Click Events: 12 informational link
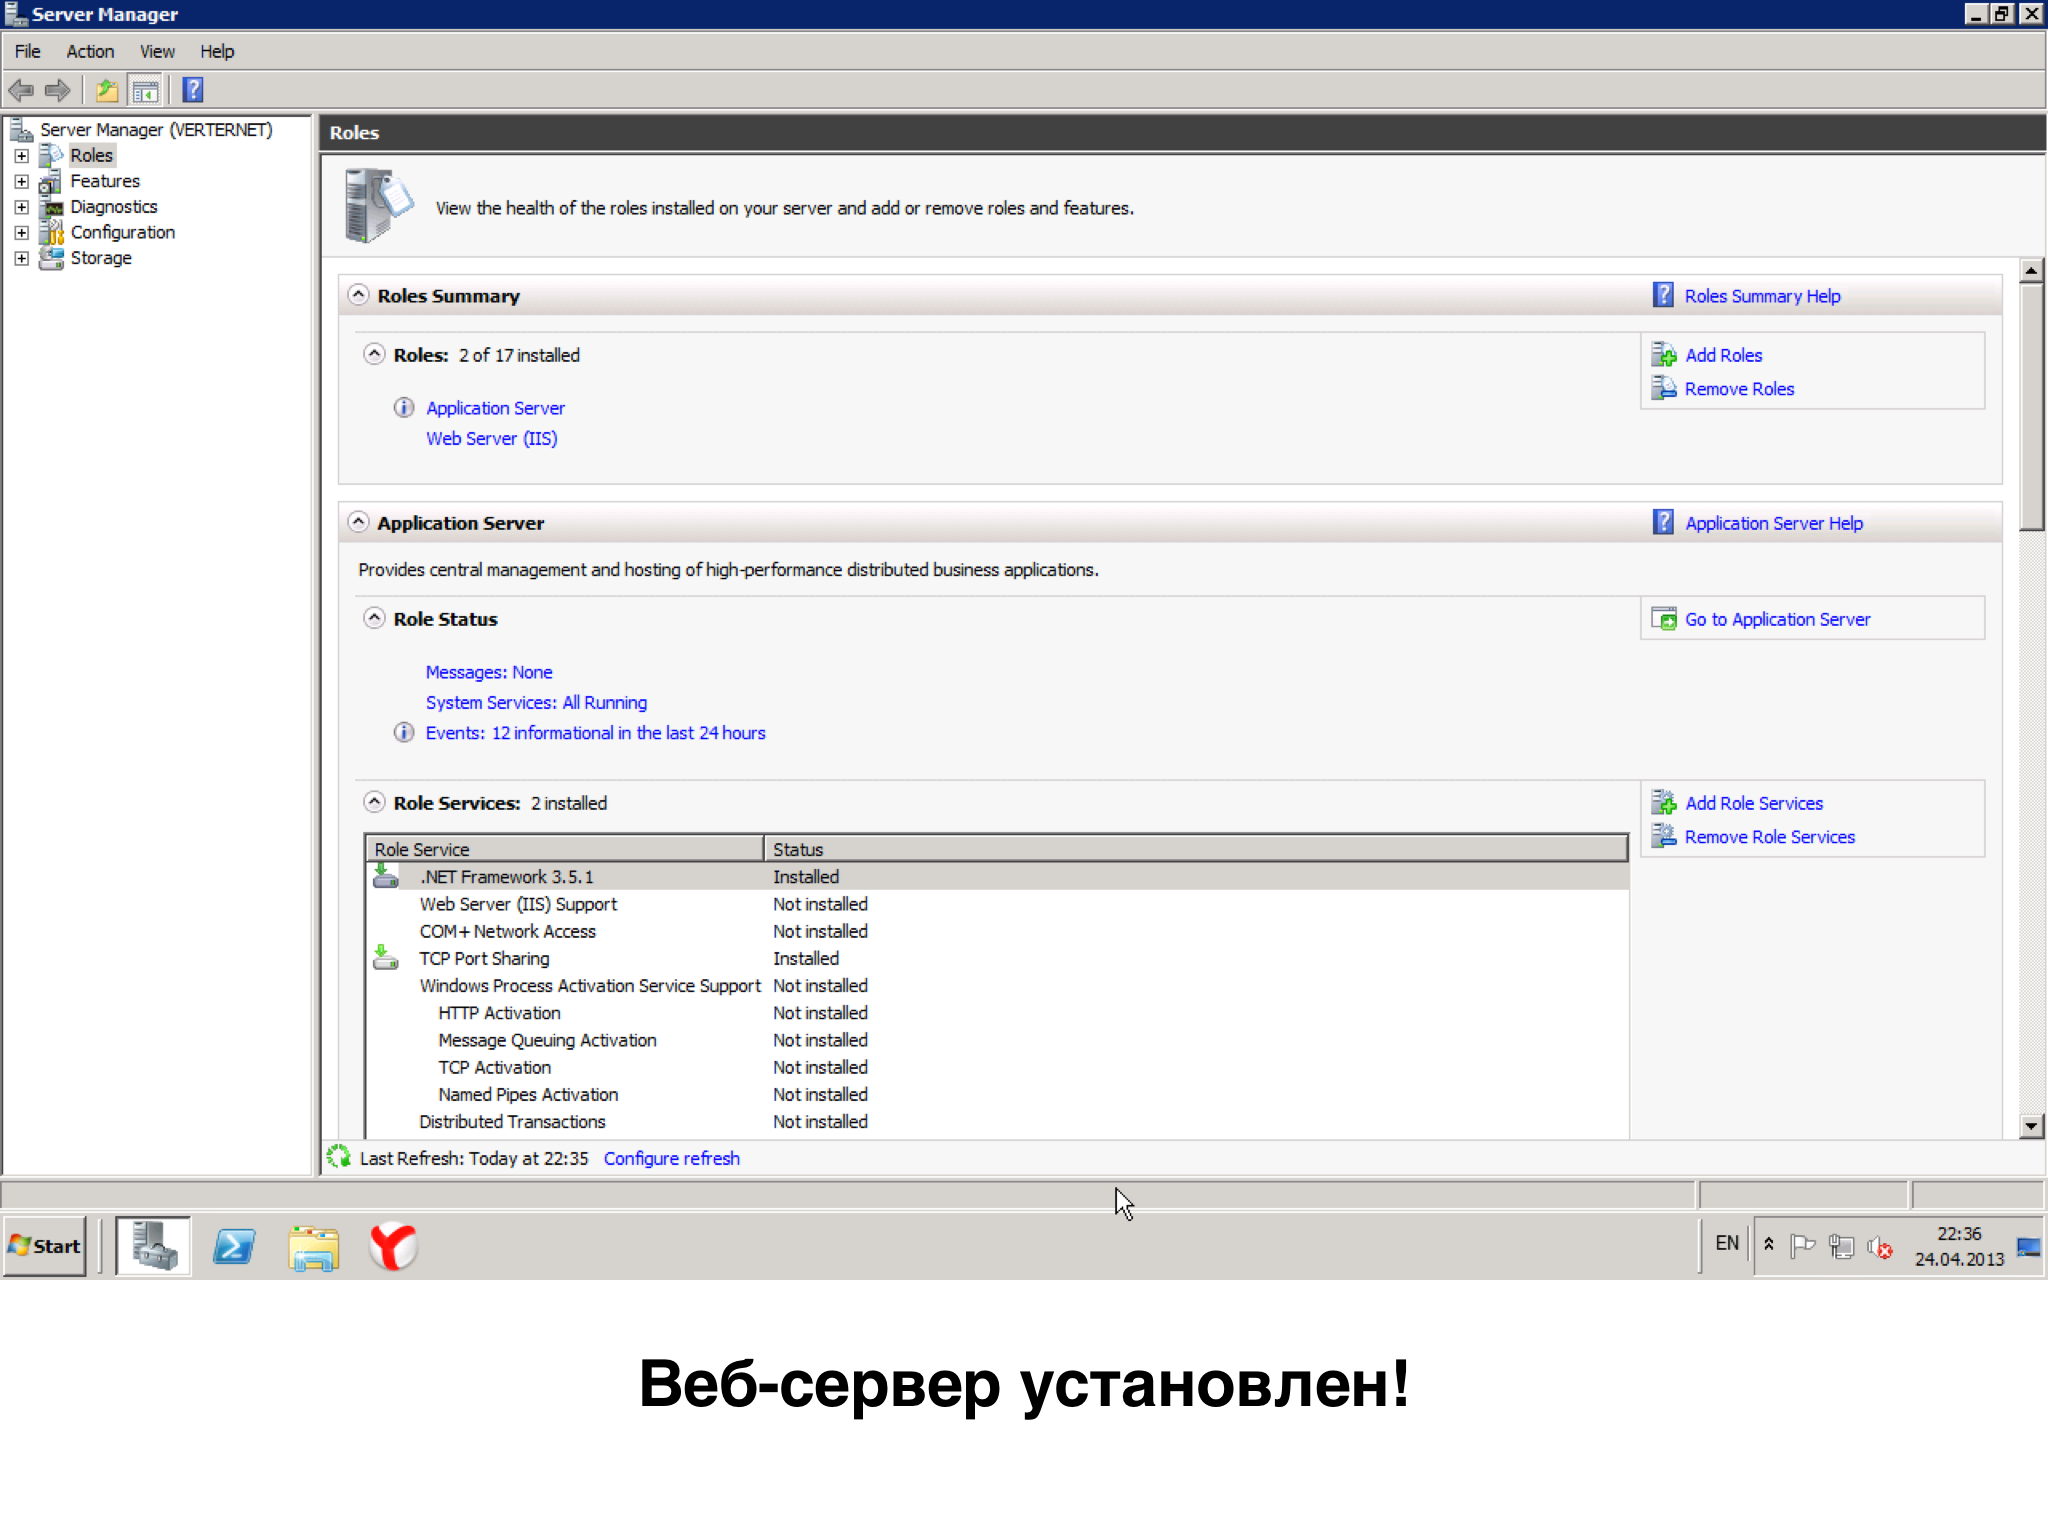 pyautogui.click(x=596, y=733)
